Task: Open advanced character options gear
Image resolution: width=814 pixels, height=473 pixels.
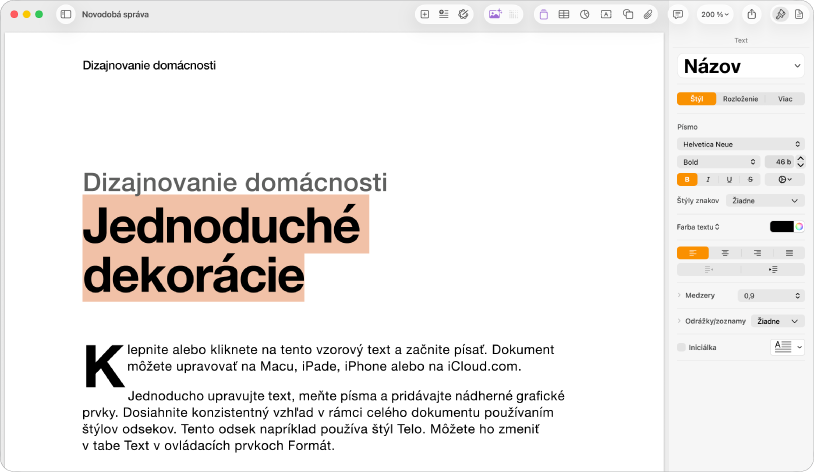Action: pos(784,180)
